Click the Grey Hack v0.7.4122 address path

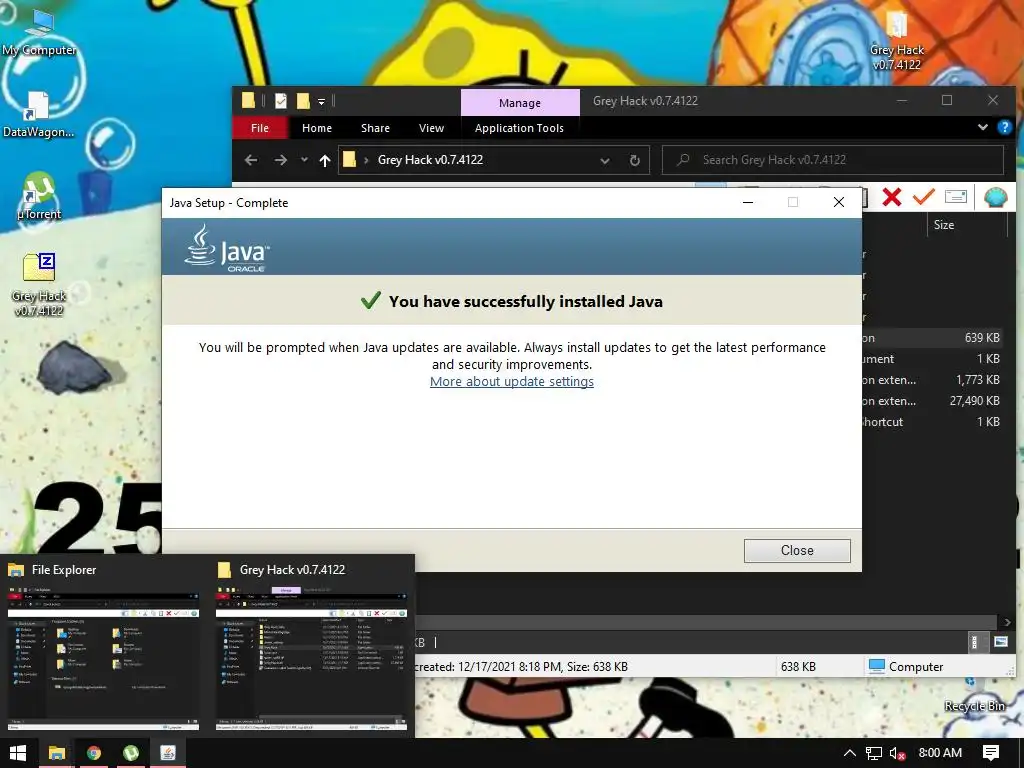(x=430, y=160)
